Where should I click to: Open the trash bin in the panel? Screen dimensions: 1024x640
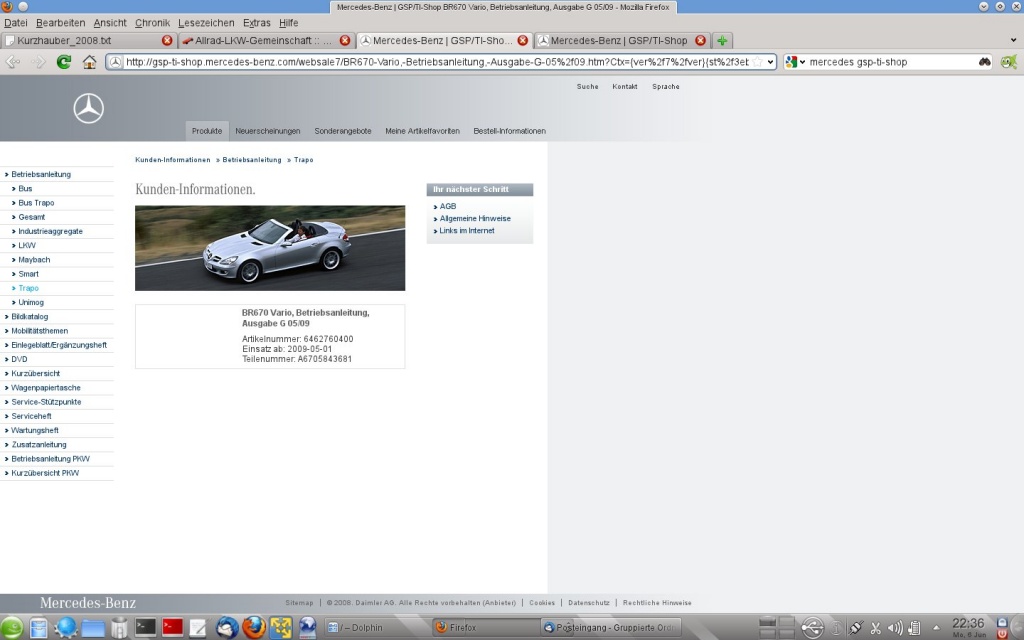(119, 628)
